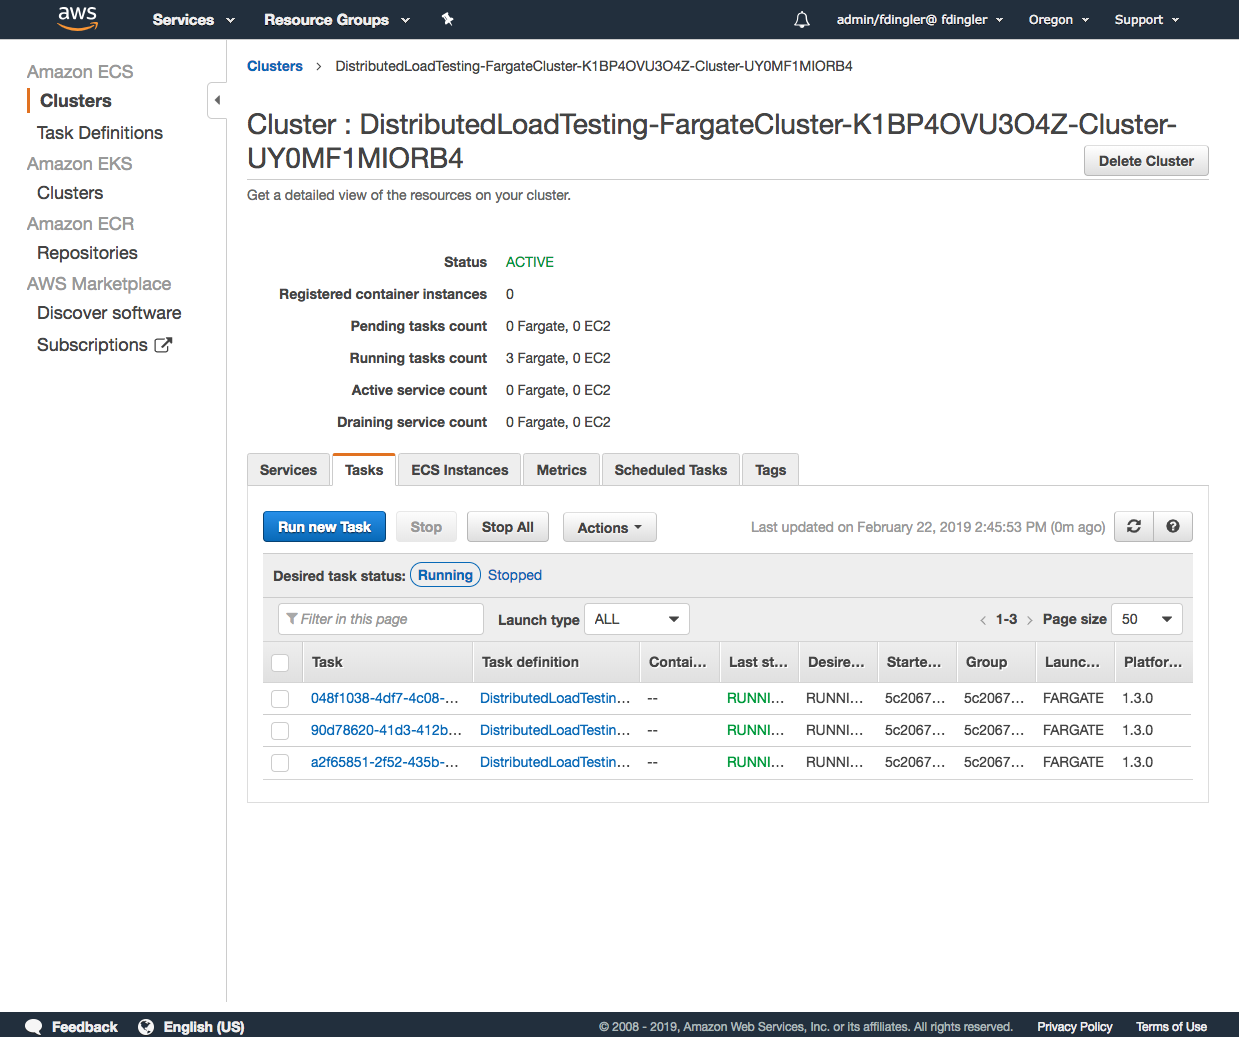Click the disabled Stop button
This screenshot has height=1037, width=1239.
pos(426,527)
